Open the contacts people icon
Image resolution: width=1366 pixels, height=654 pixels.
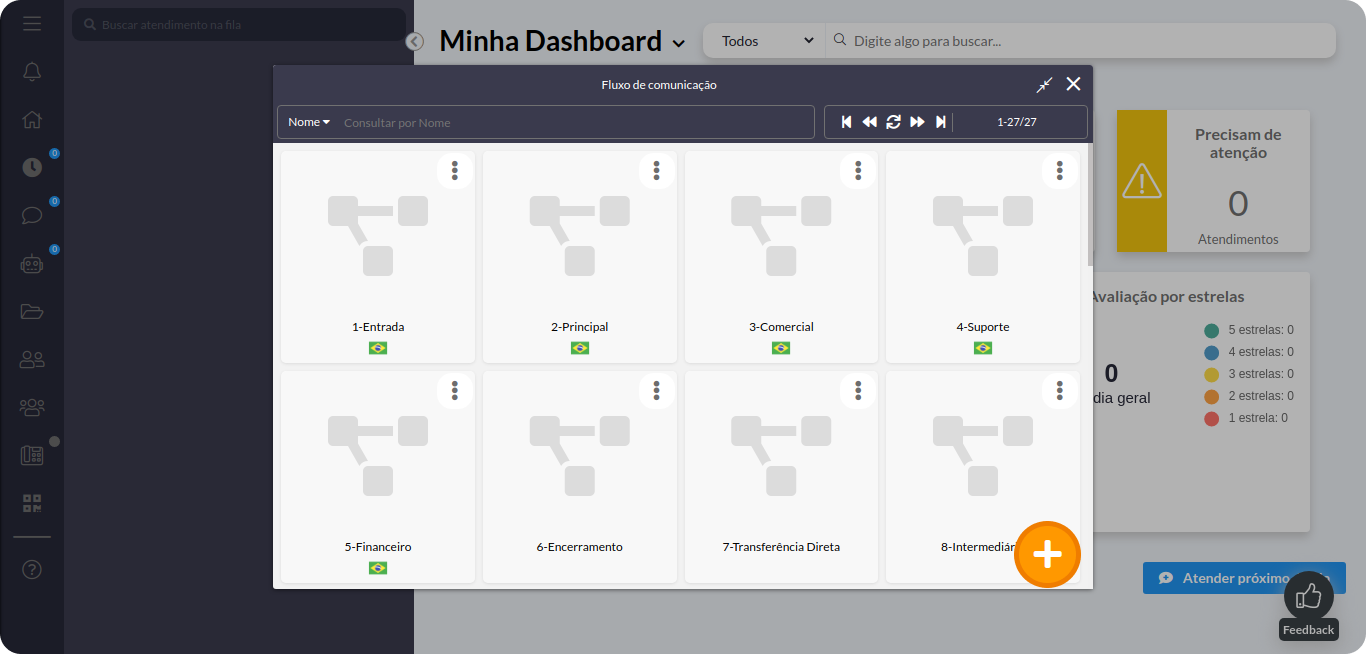(32, 359)
